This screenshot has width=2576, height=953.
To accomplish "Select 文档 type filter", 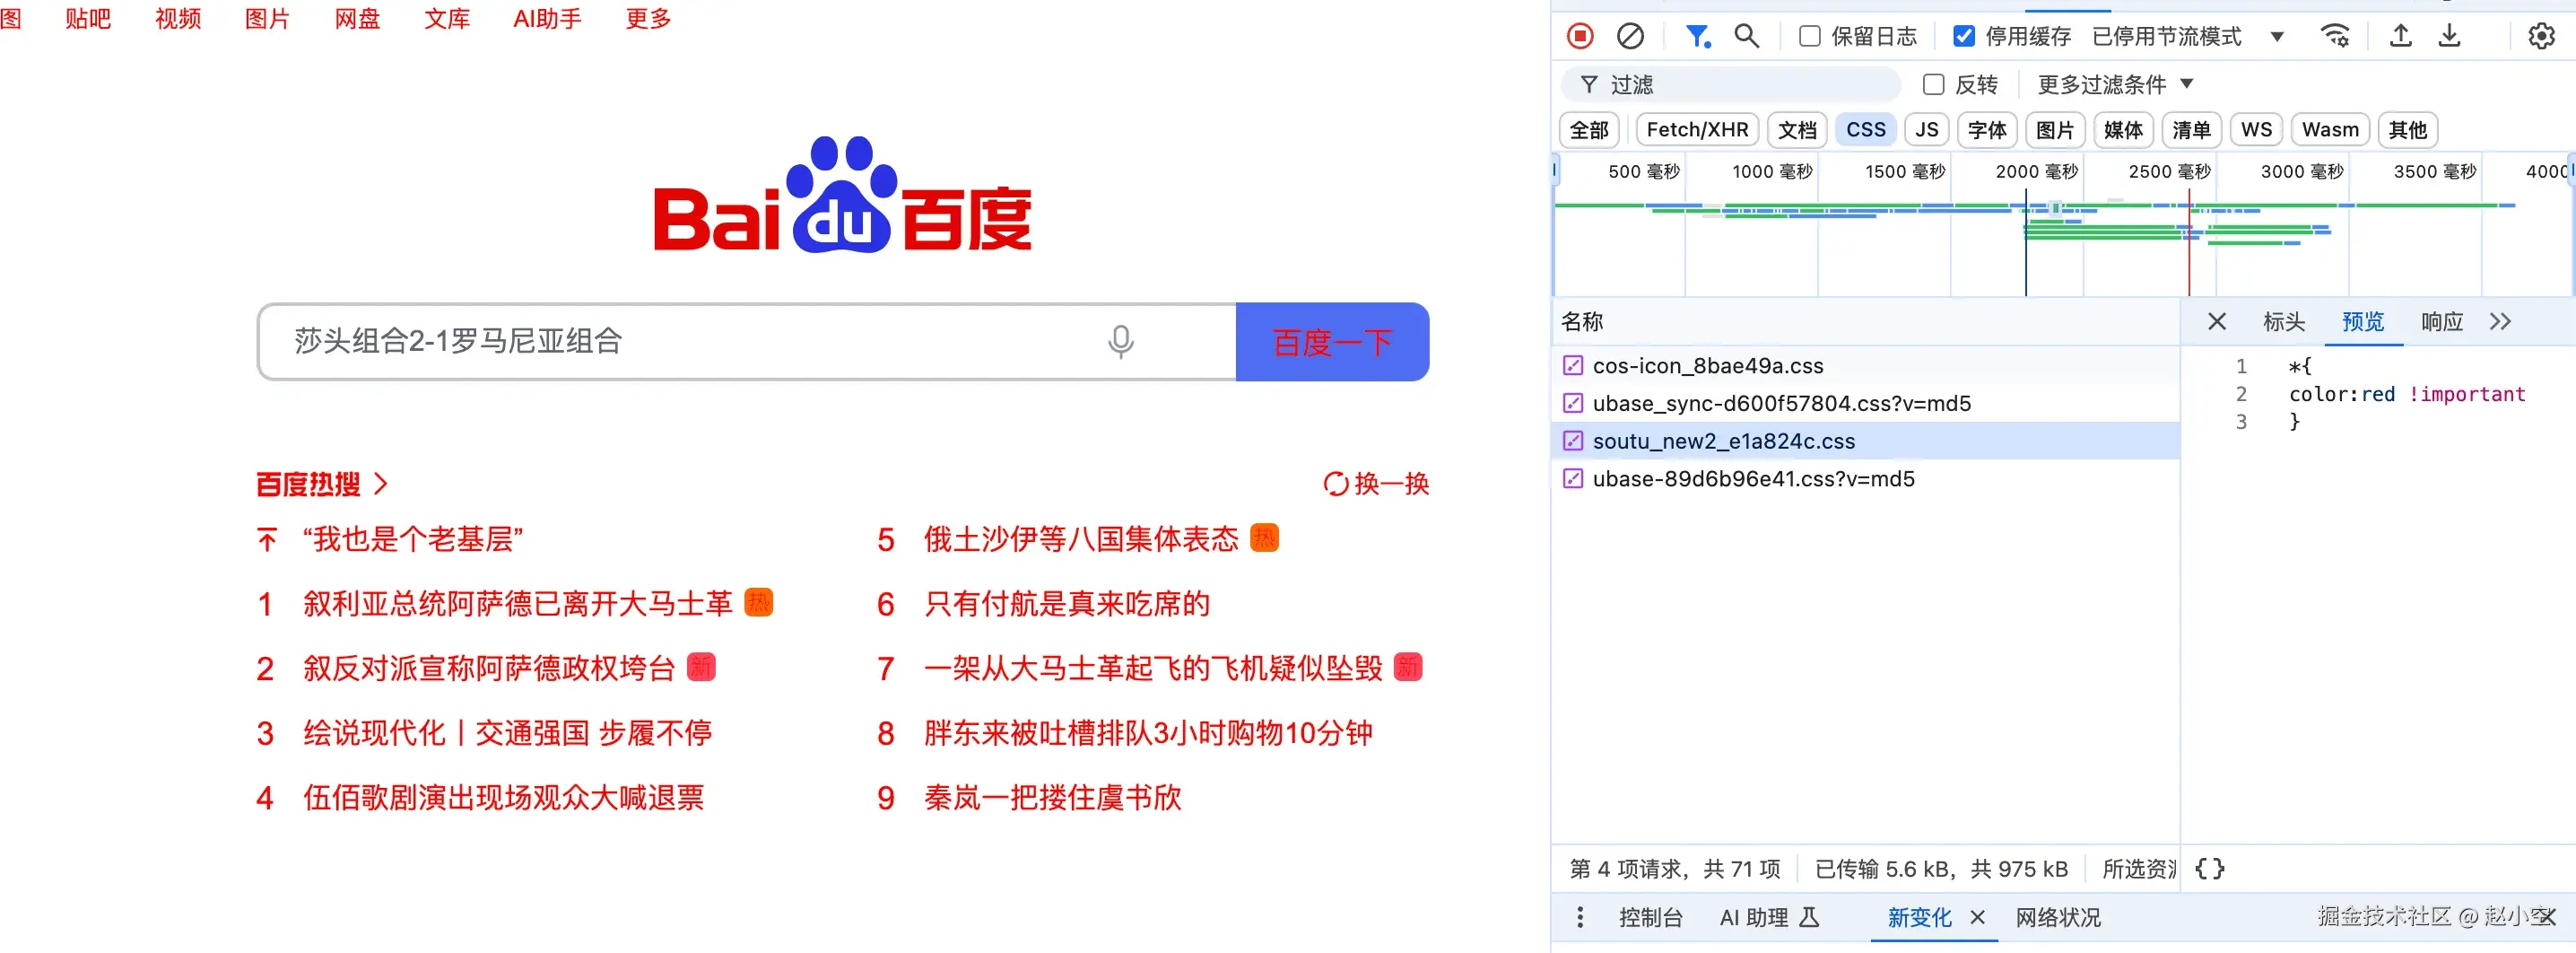I will [1797, 130].
